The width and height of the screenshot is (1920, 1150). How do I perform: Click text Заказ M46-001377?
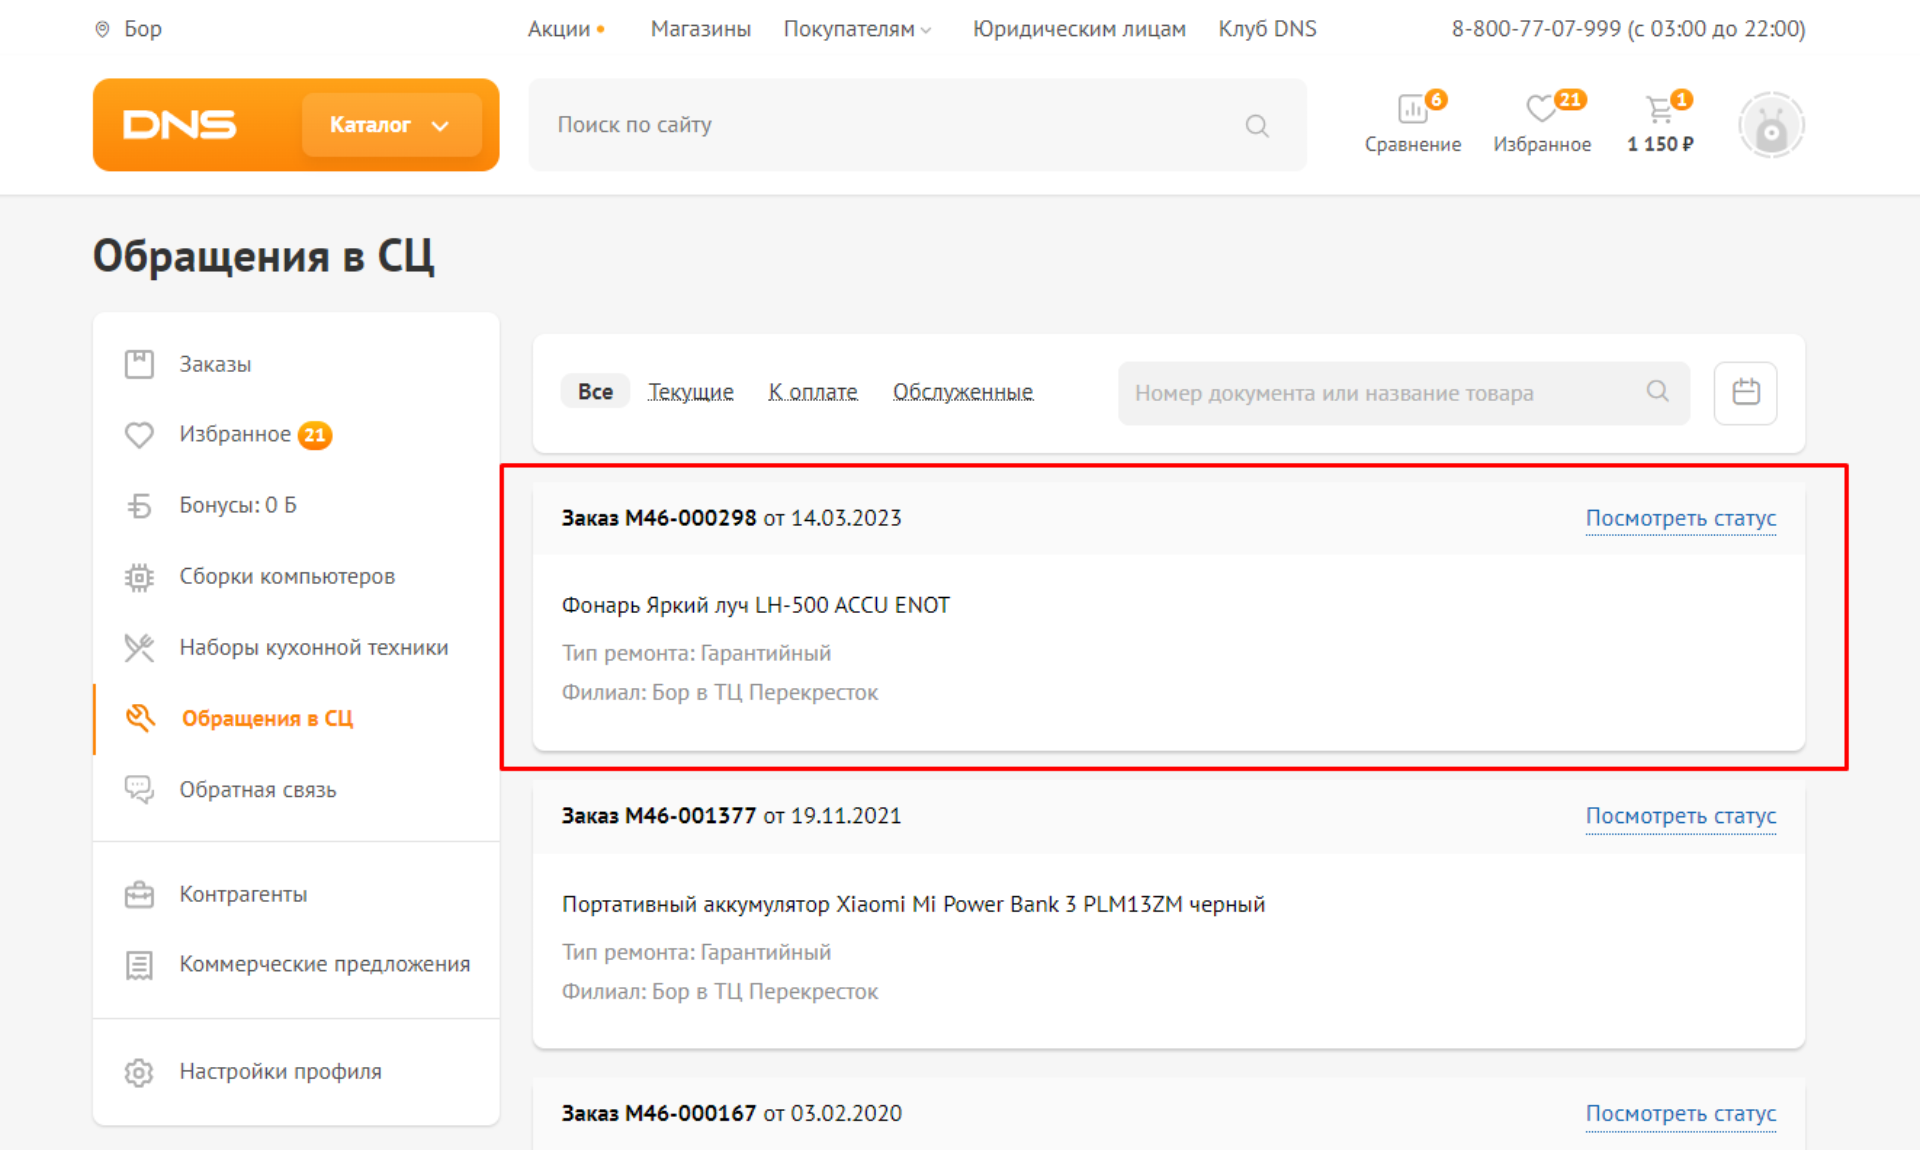coord(658,816)
